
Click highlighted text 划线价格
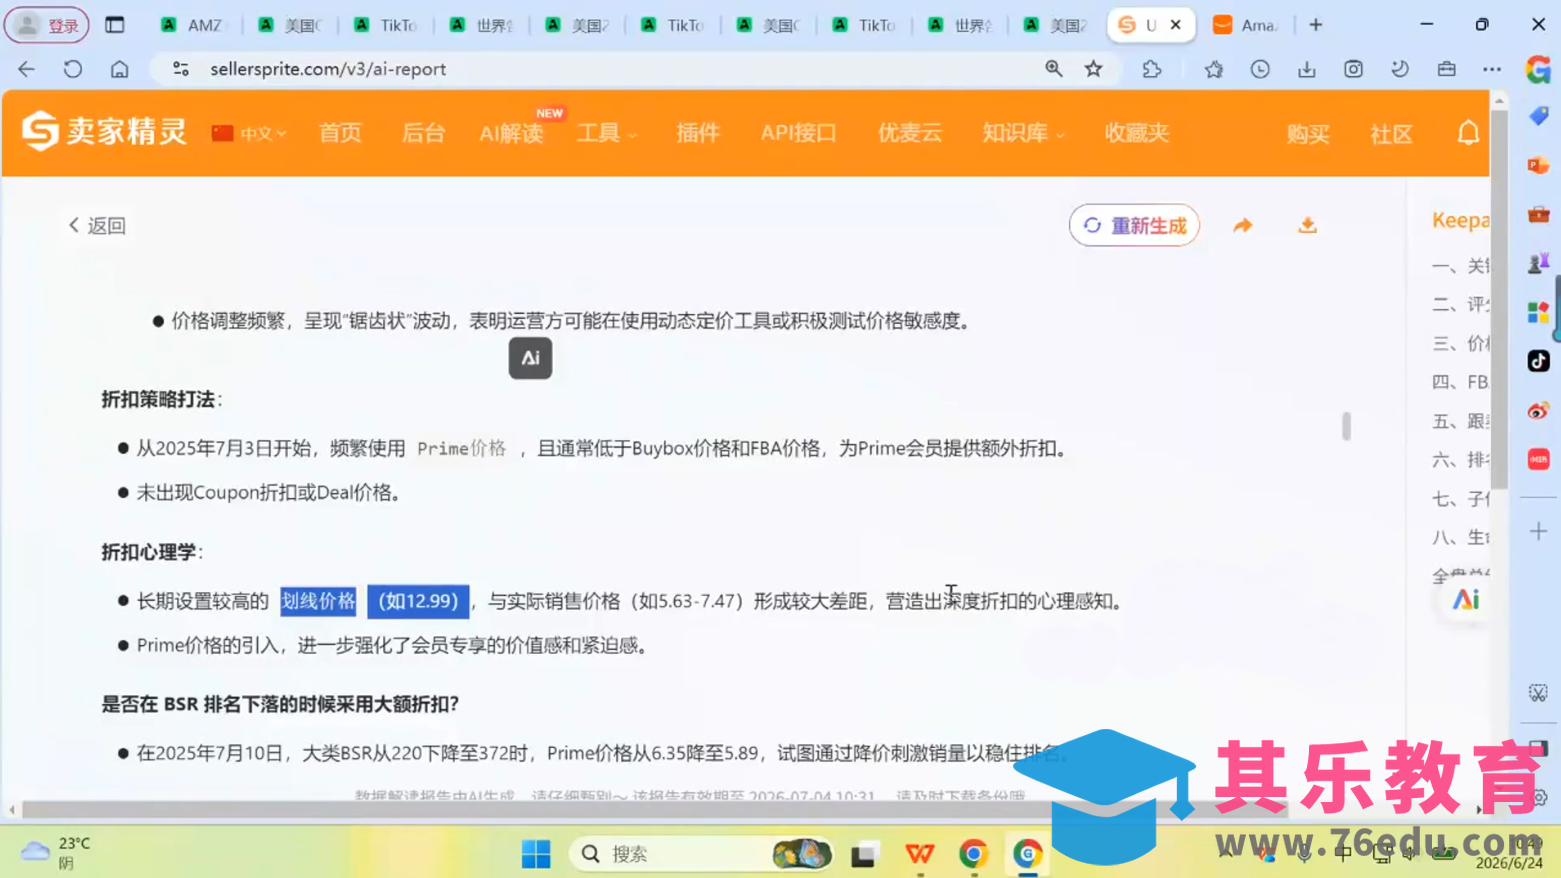tap(318, 601)
